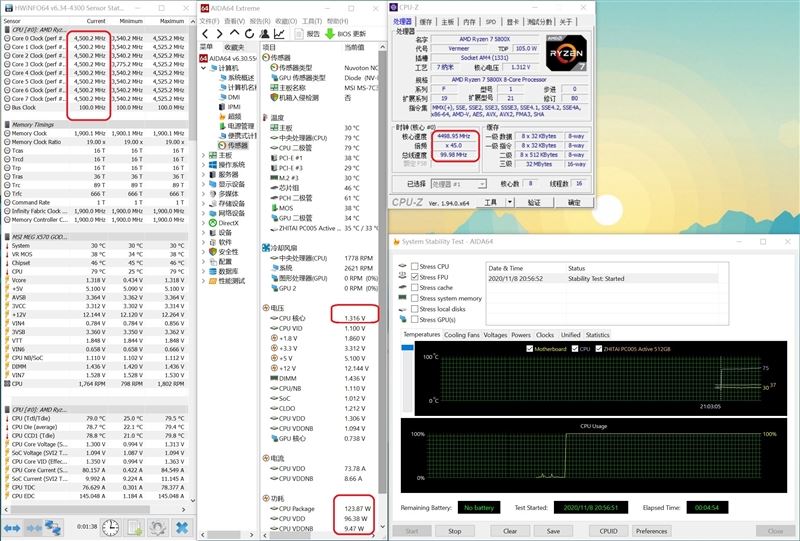Switch to AIDA64 收藏夹 favorites tab
Viewport: 800px width, 541px height.
point(234,47)
